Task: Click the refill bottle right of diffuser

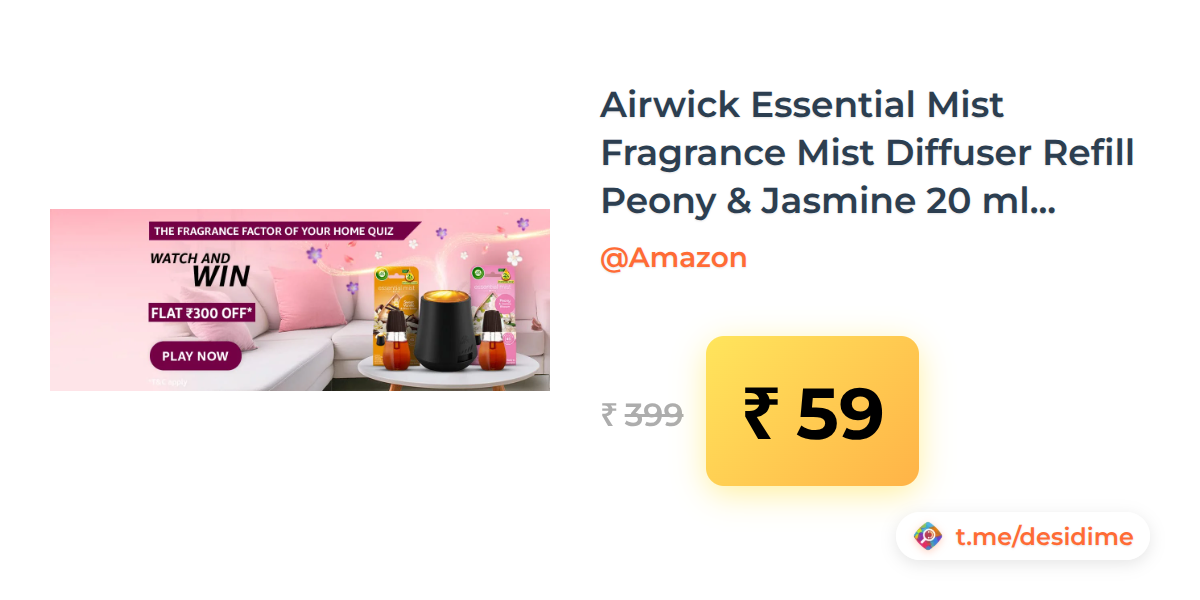Action: tap(491, 338)
